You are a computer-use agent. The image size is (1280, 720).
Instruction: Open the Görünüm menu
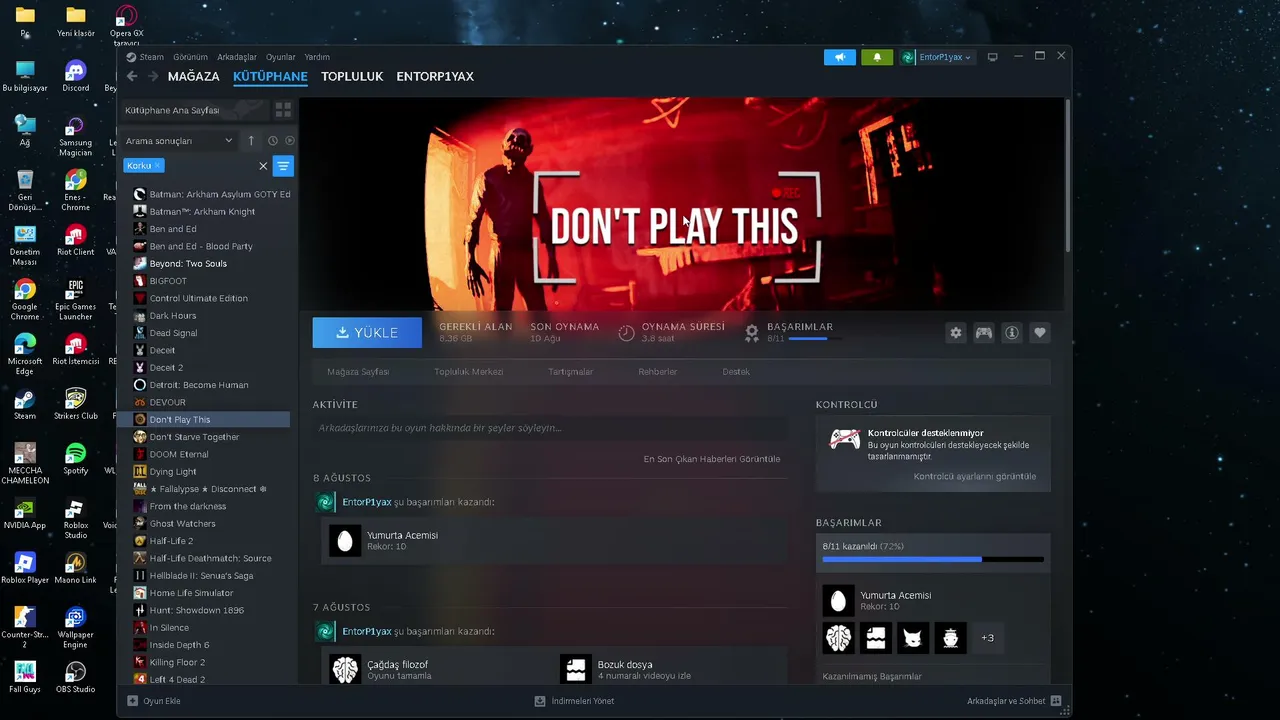[x=190, y=57]
